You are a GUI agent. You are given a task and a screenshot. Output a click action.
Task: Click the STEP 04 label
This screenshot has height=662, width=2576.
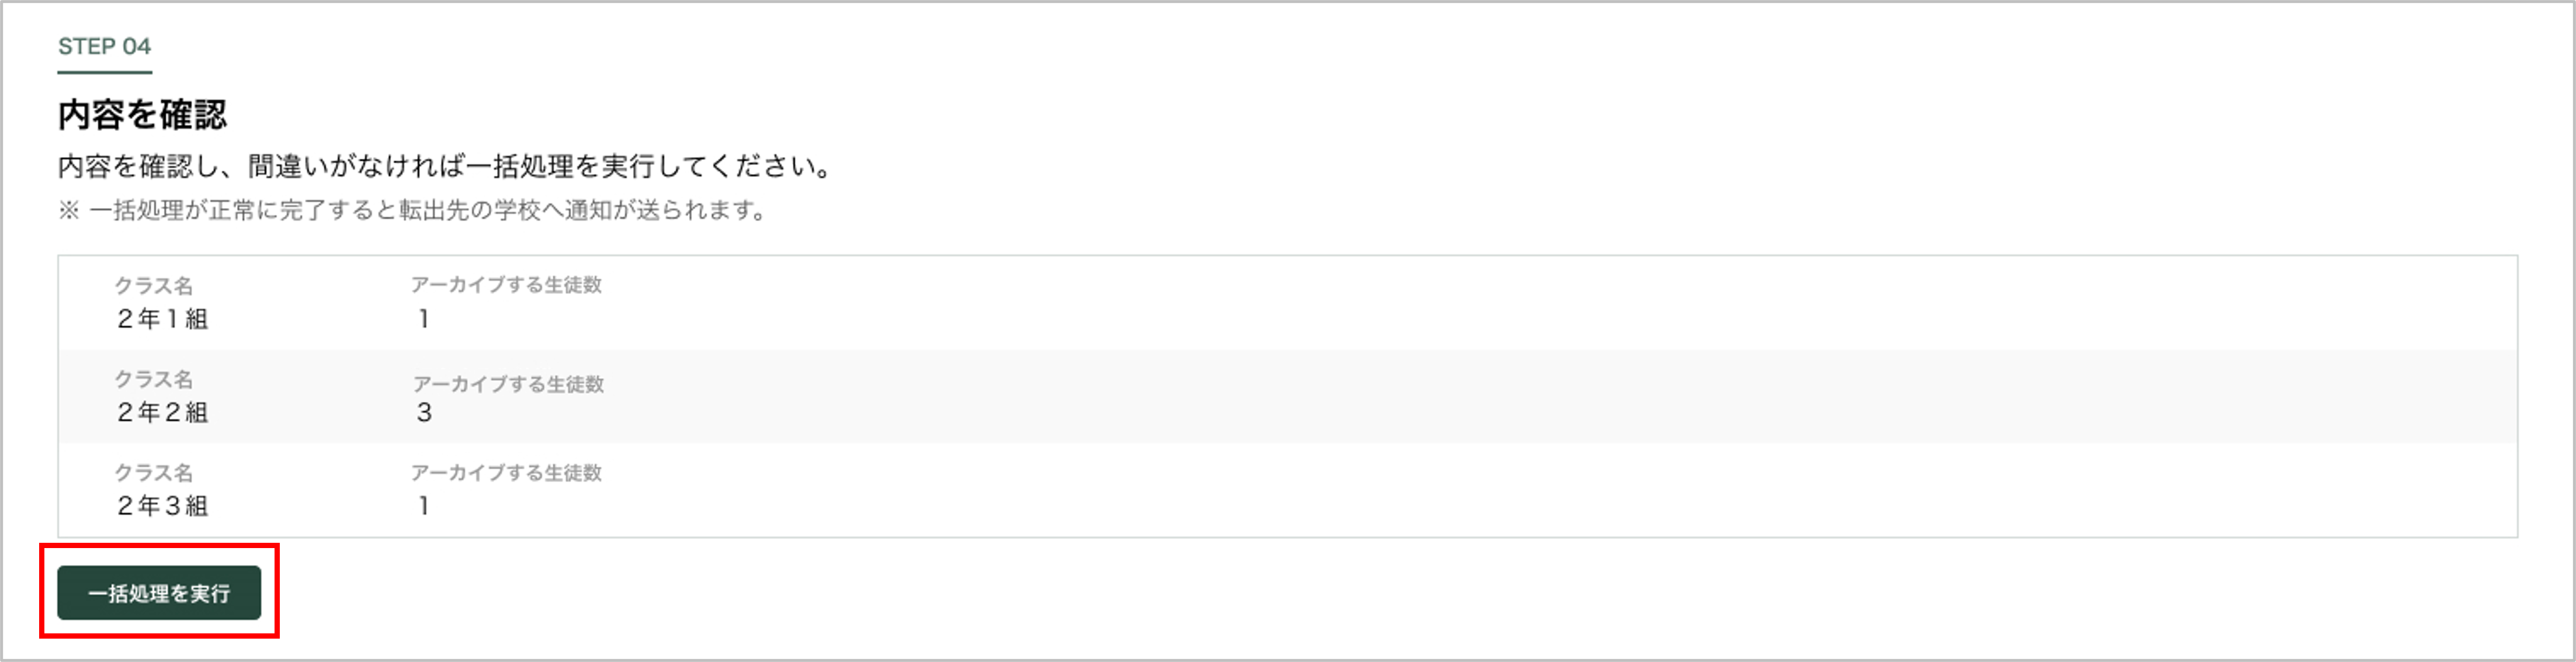click(104, 46)
